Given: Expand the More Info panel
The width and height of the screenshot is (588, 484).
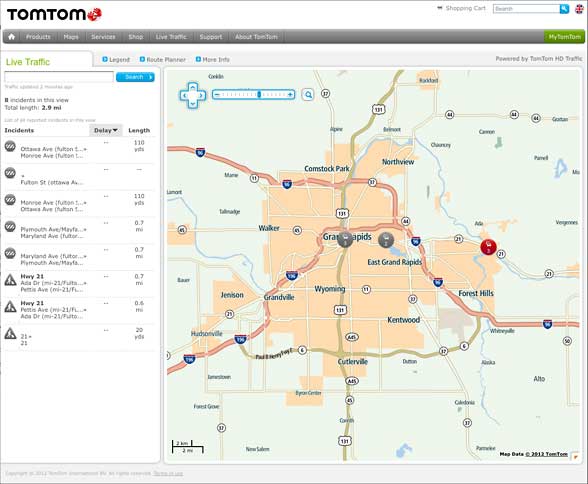Looking at the screenshot, I should pyautogui.click(x=213, y=60).
